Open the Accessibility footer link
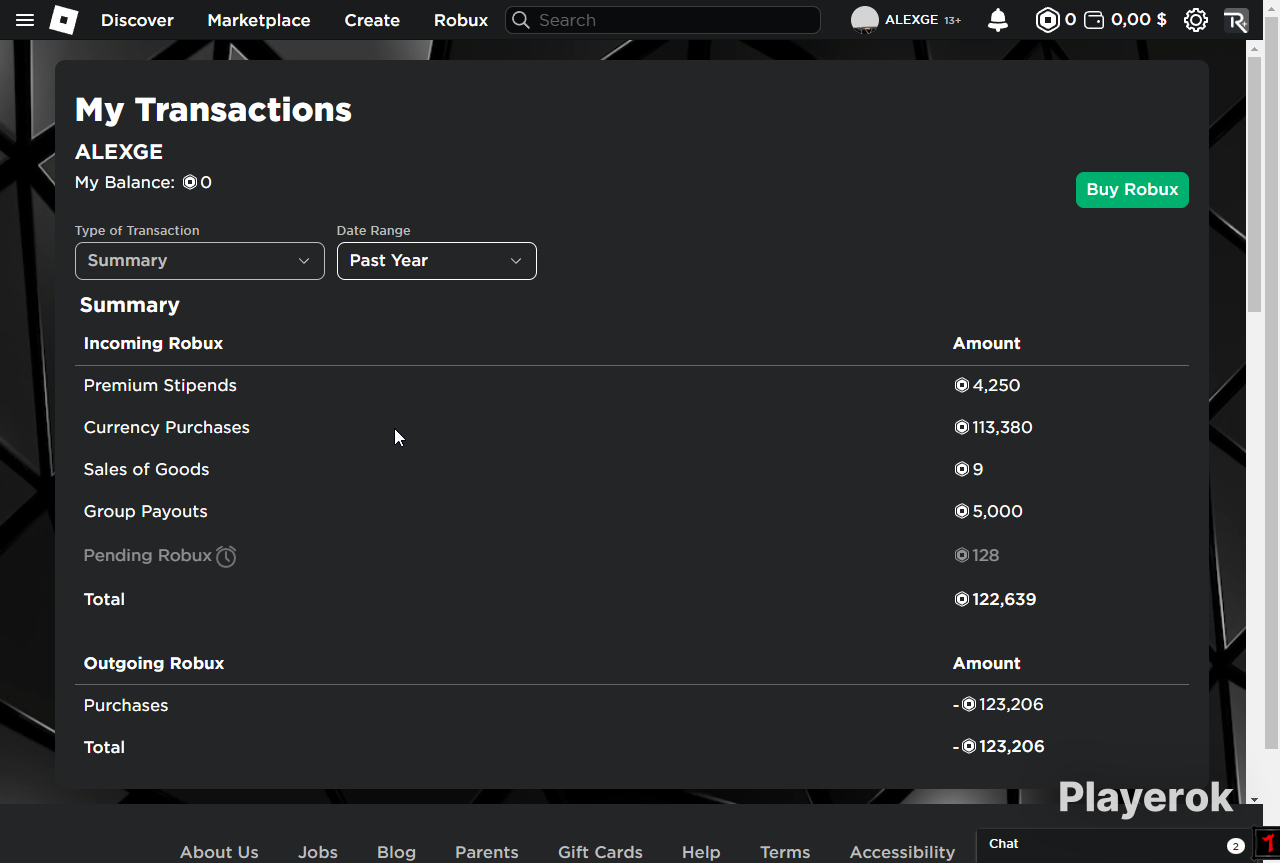This screenshot has width=1280, height=863. (902, 852)
